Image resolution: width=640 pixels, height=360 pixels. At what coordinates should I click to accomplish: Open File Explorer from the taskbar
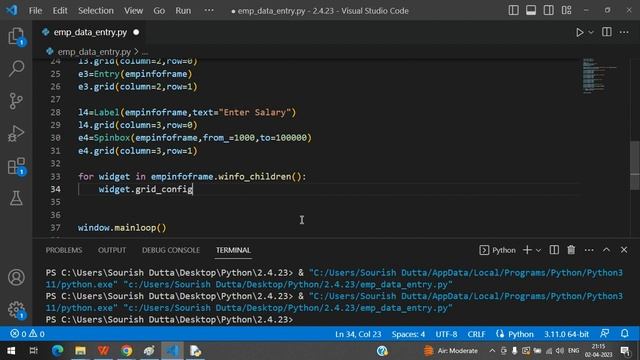click(x=80, y=351)
